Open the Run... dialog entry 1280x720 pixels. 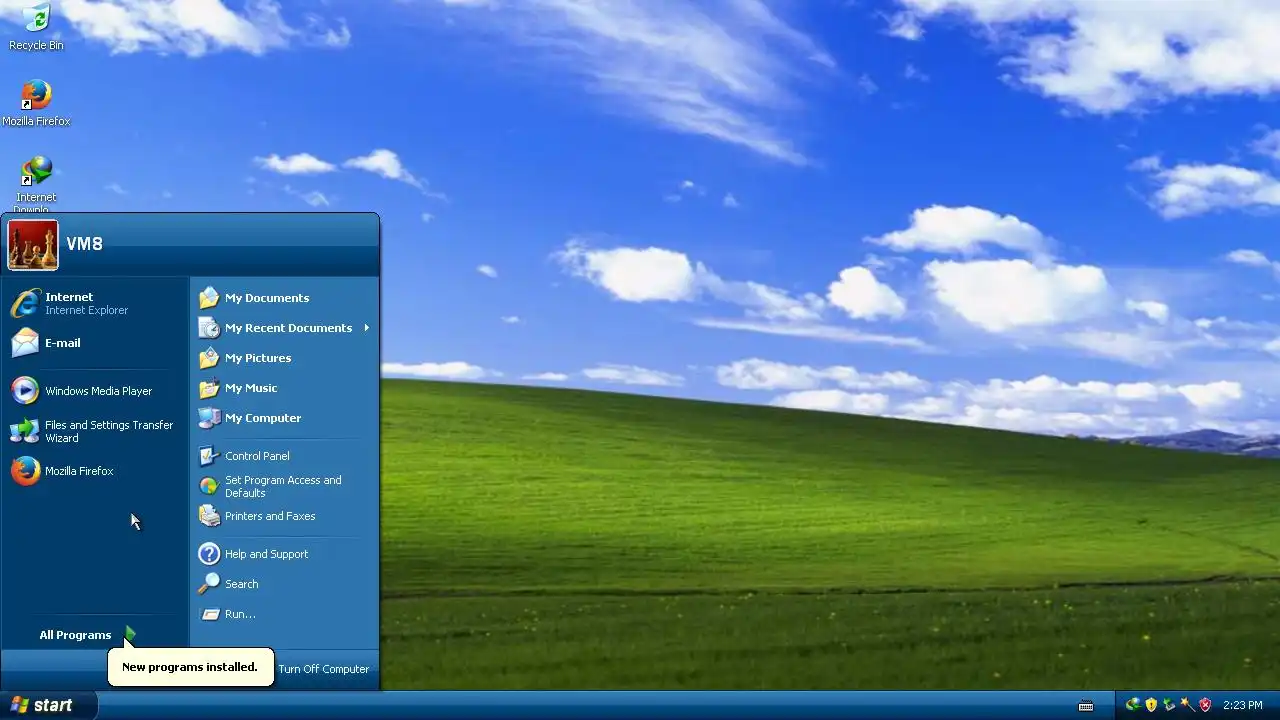pos(284,614)
